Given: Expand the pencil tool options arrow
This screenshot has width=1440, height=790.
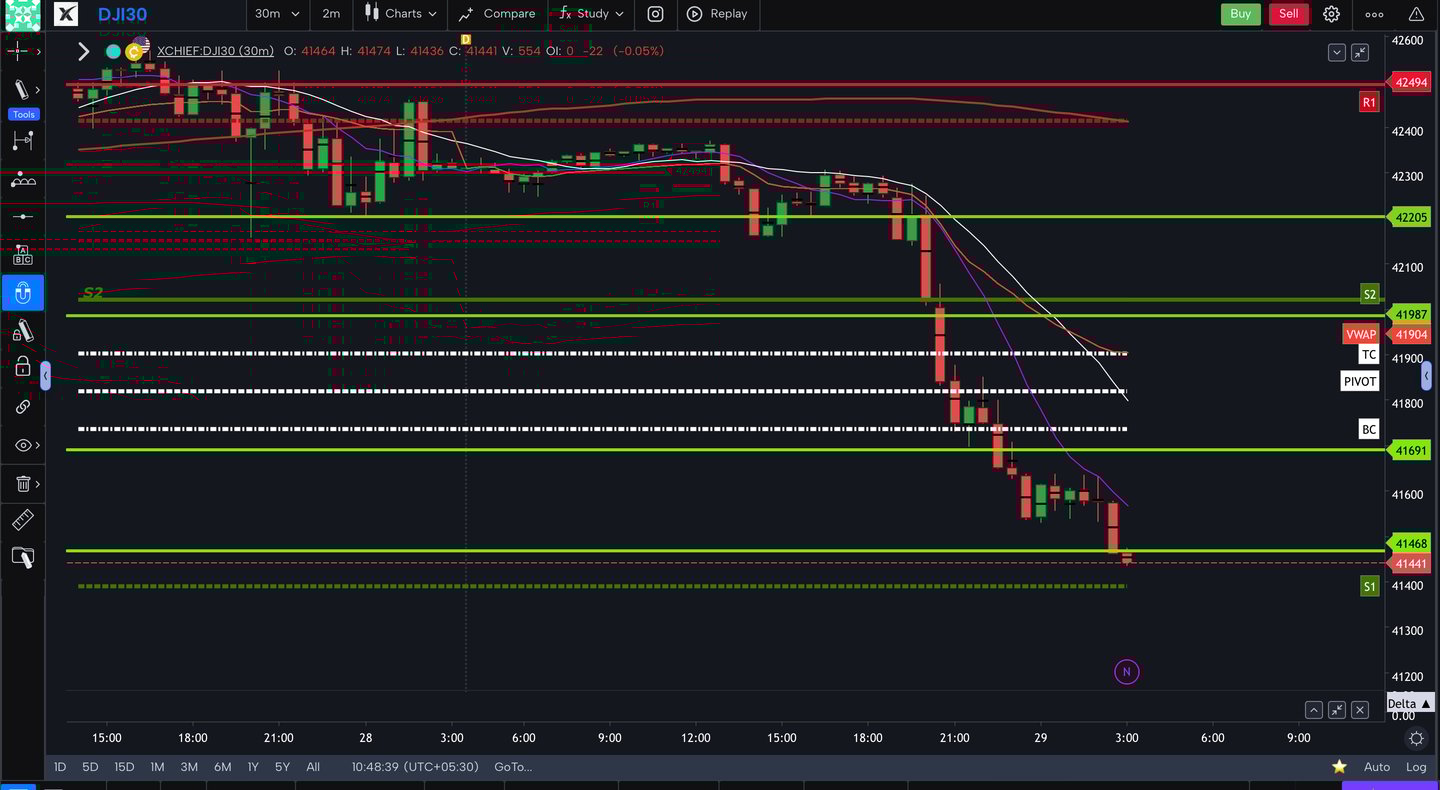Looking at the screenshot, I should [37, 90].
